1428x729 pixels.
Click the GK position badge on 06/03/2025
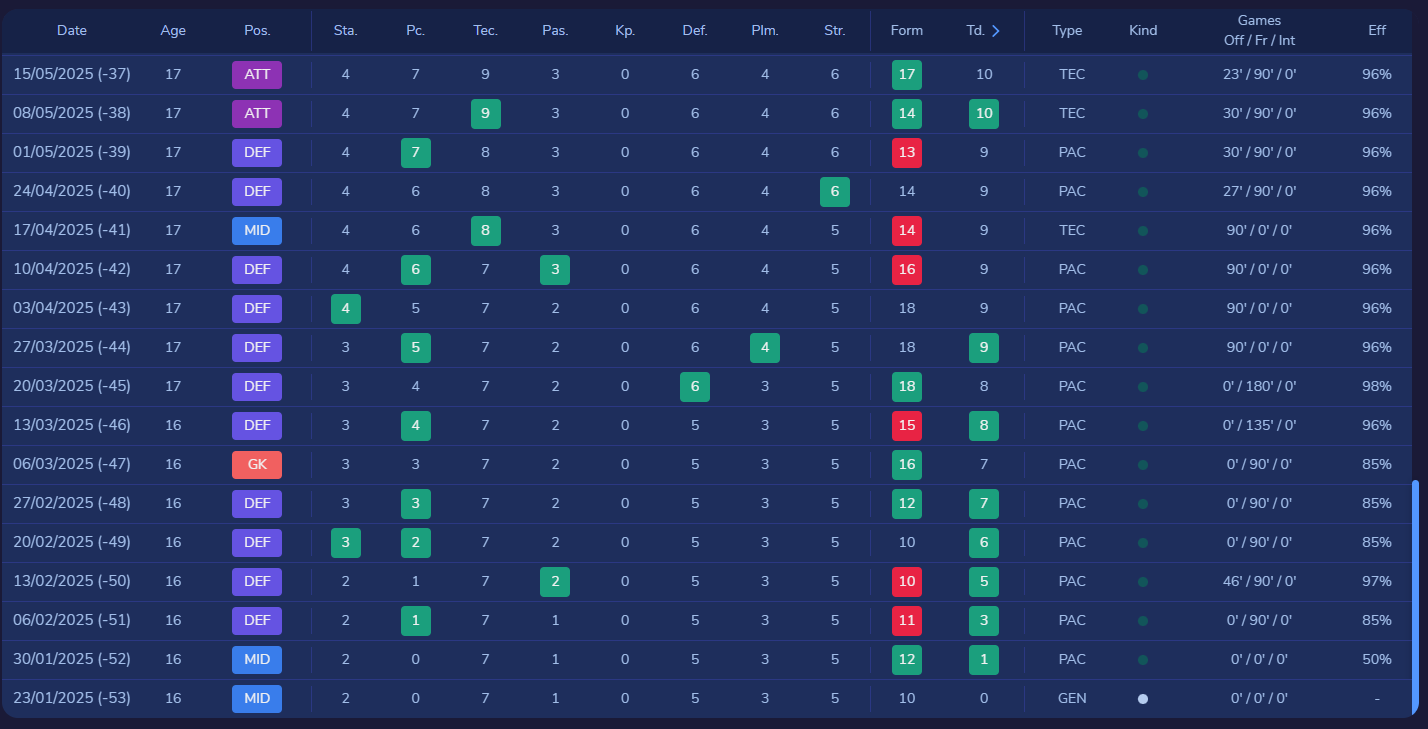(257, 465)
